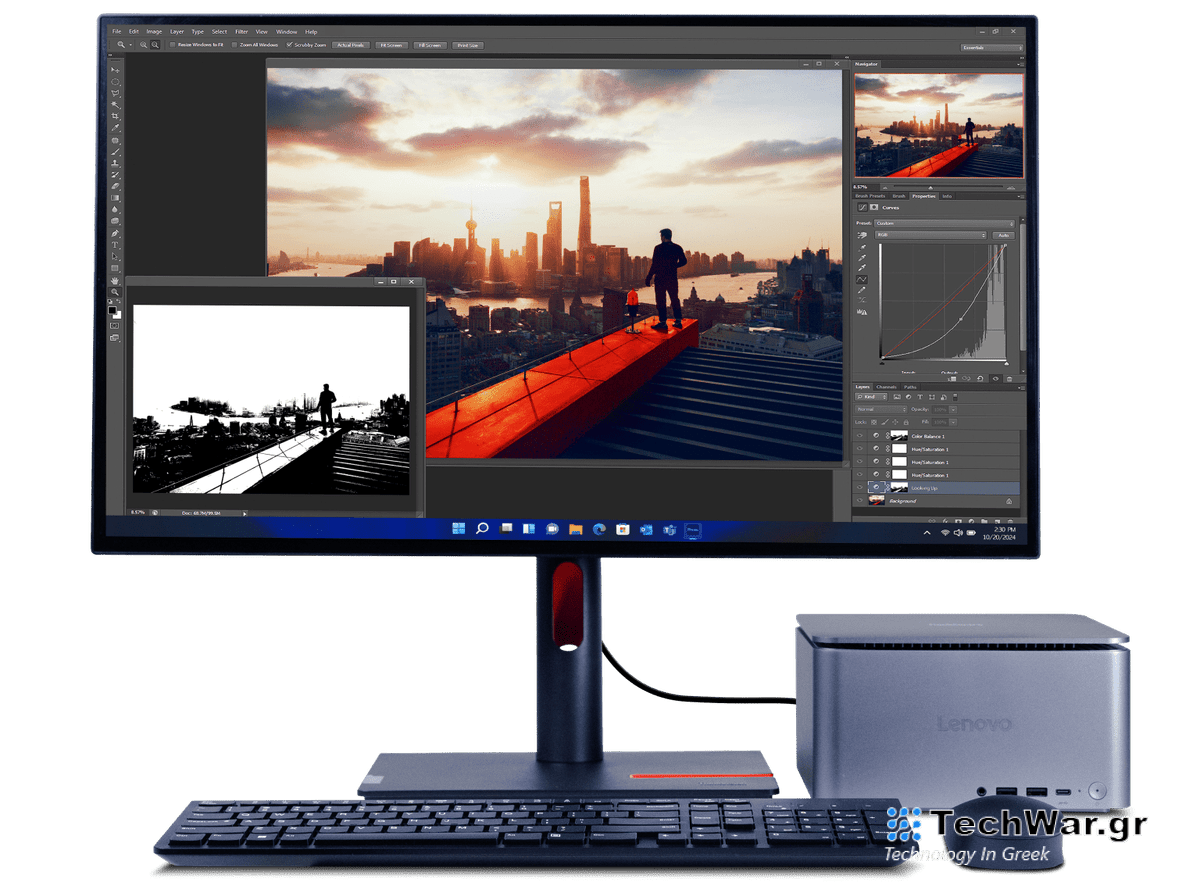Hide the Background layer
Viewport: 1200px width, 886px height.
pyautogui.click(x=859, y=500)
